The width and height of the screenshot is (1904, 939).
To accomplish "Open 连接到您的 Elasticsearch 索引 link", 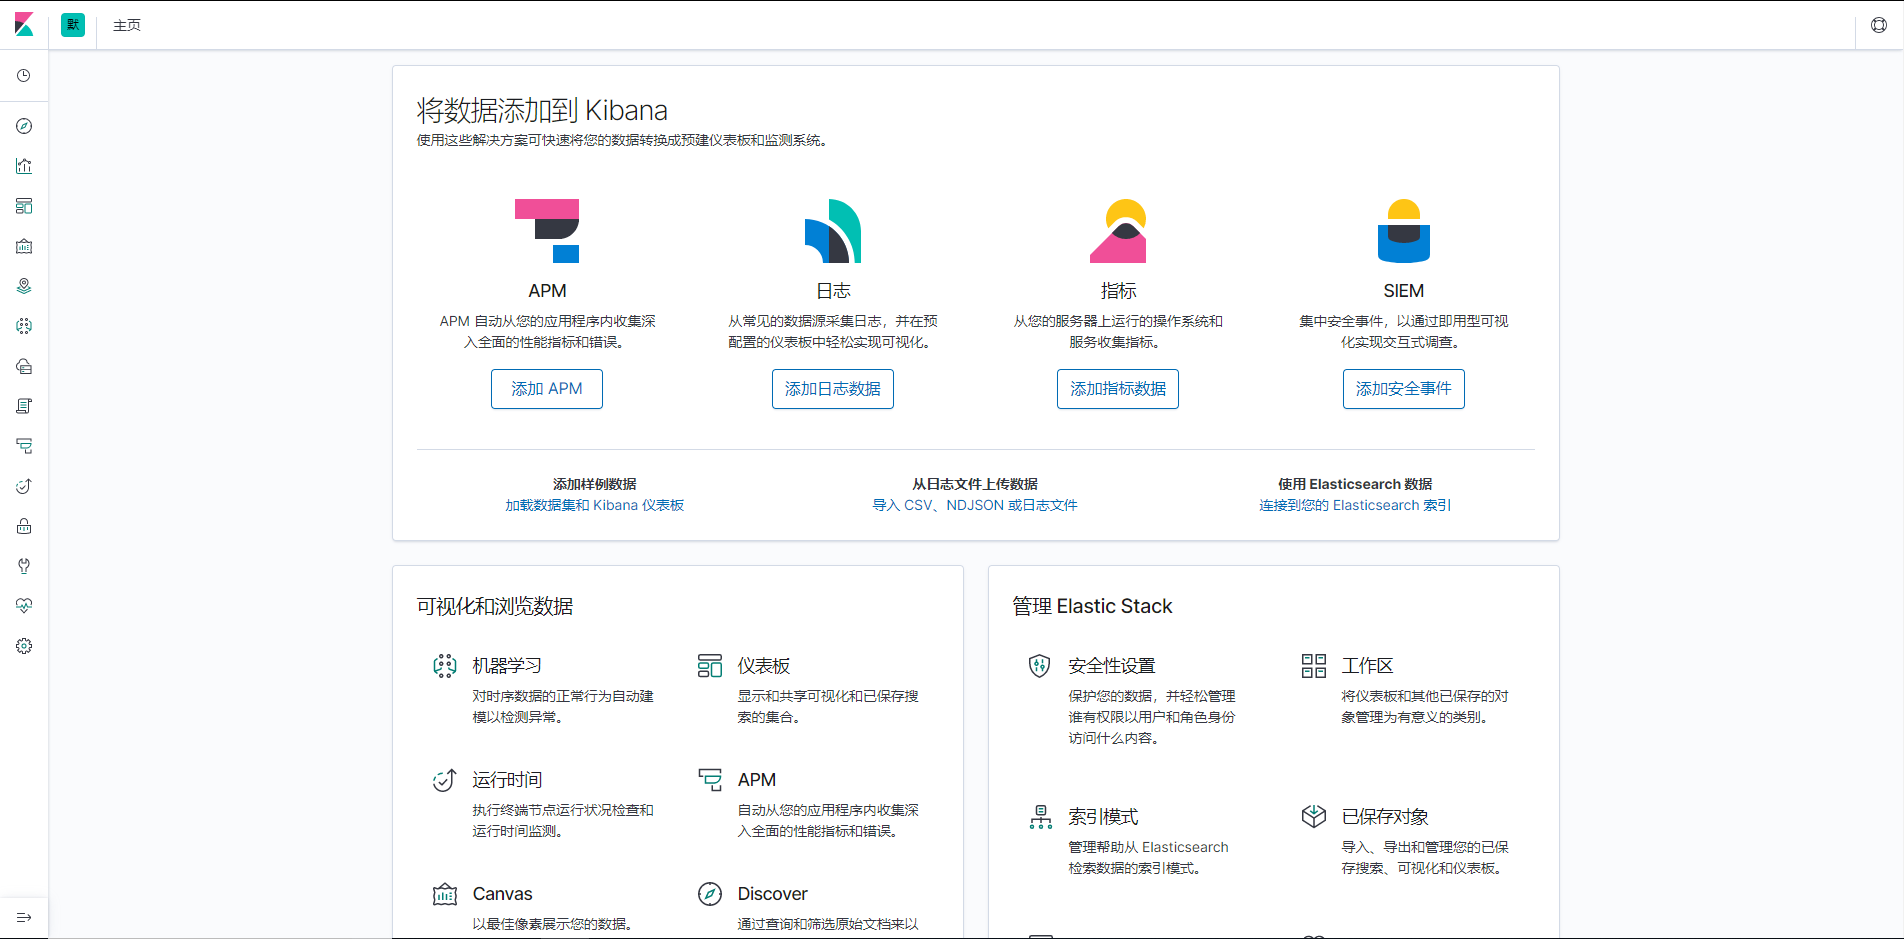I will click(x=1355, y=505).
